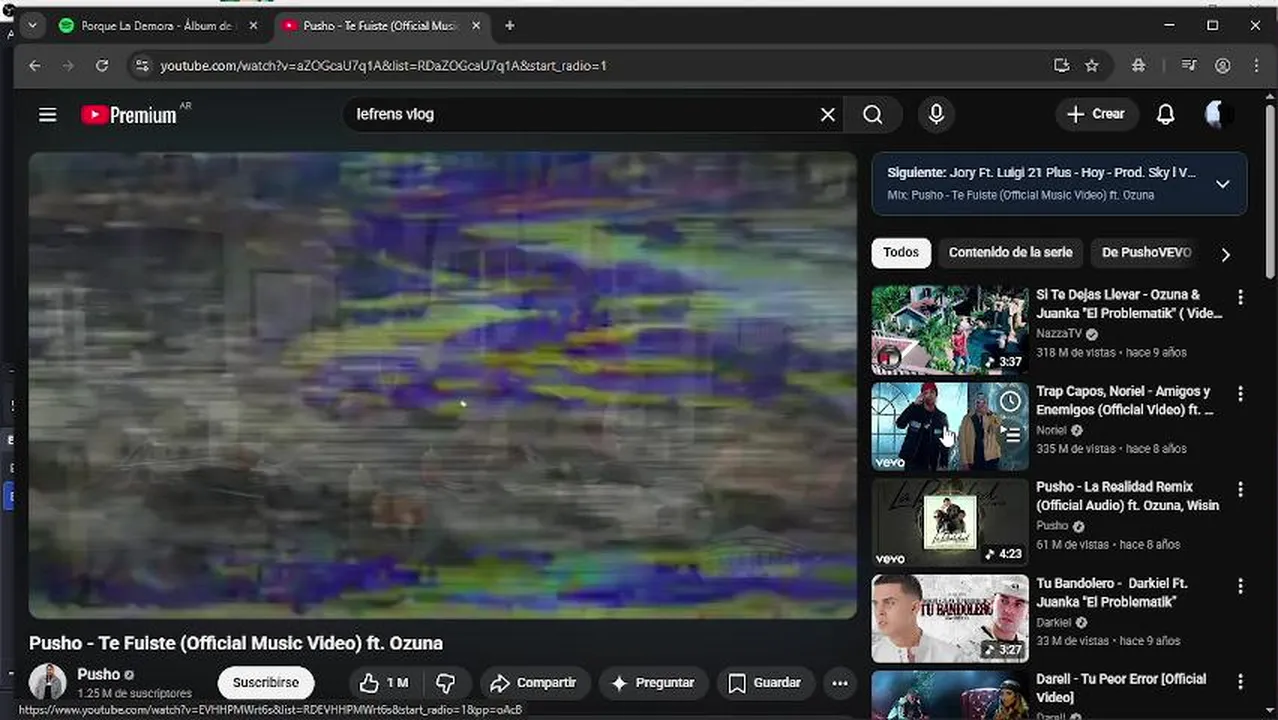This screenshot has width=1278, height=720.
Task: Open Pusho channel avatar
Action: point(47,681)
